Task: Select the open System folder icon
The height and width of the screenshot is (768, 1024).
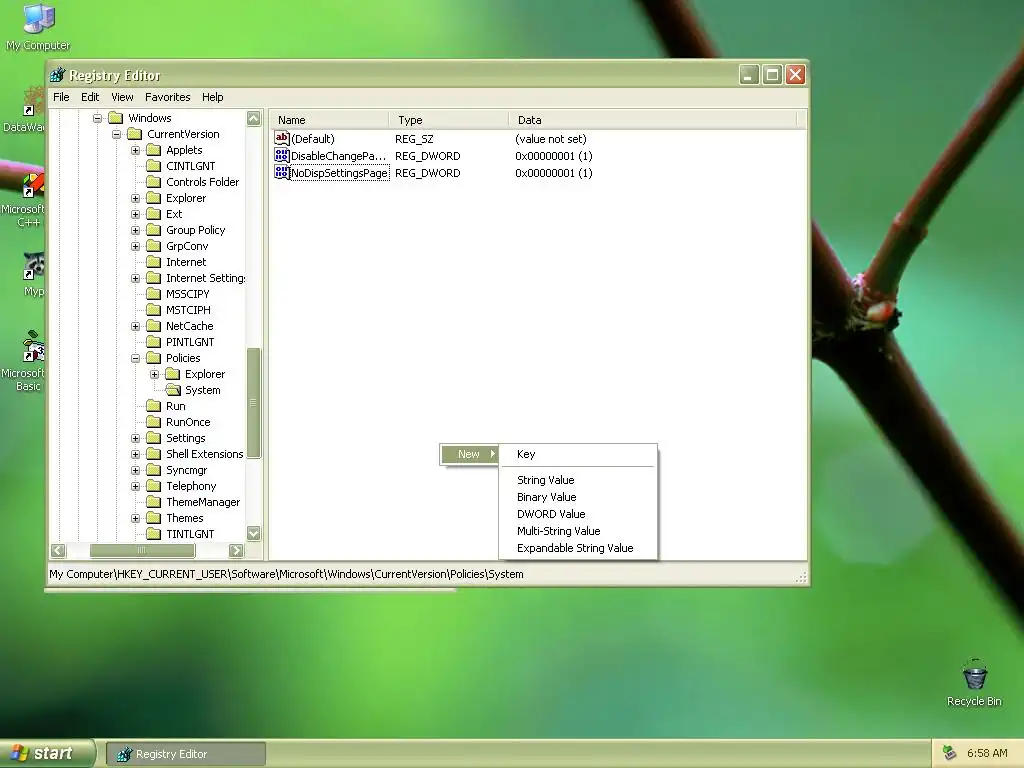Action: pos(172,390)
